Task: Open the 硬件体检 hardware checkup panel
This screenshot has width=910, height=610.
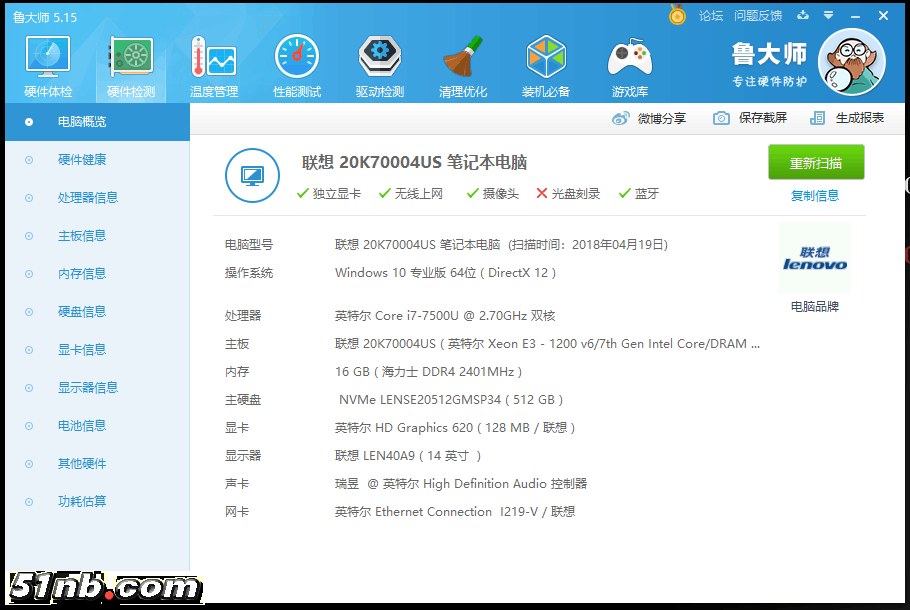Action: tap(47, 64)
